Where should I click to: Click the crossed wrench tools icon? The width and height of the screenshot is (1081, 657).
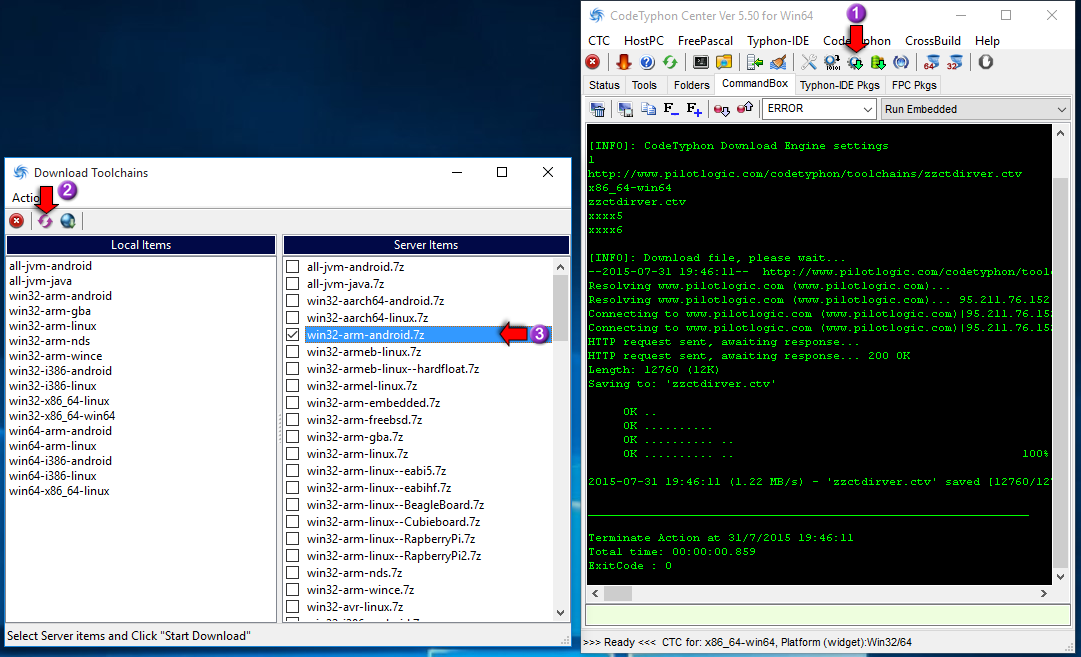click(x=809, y=62)
